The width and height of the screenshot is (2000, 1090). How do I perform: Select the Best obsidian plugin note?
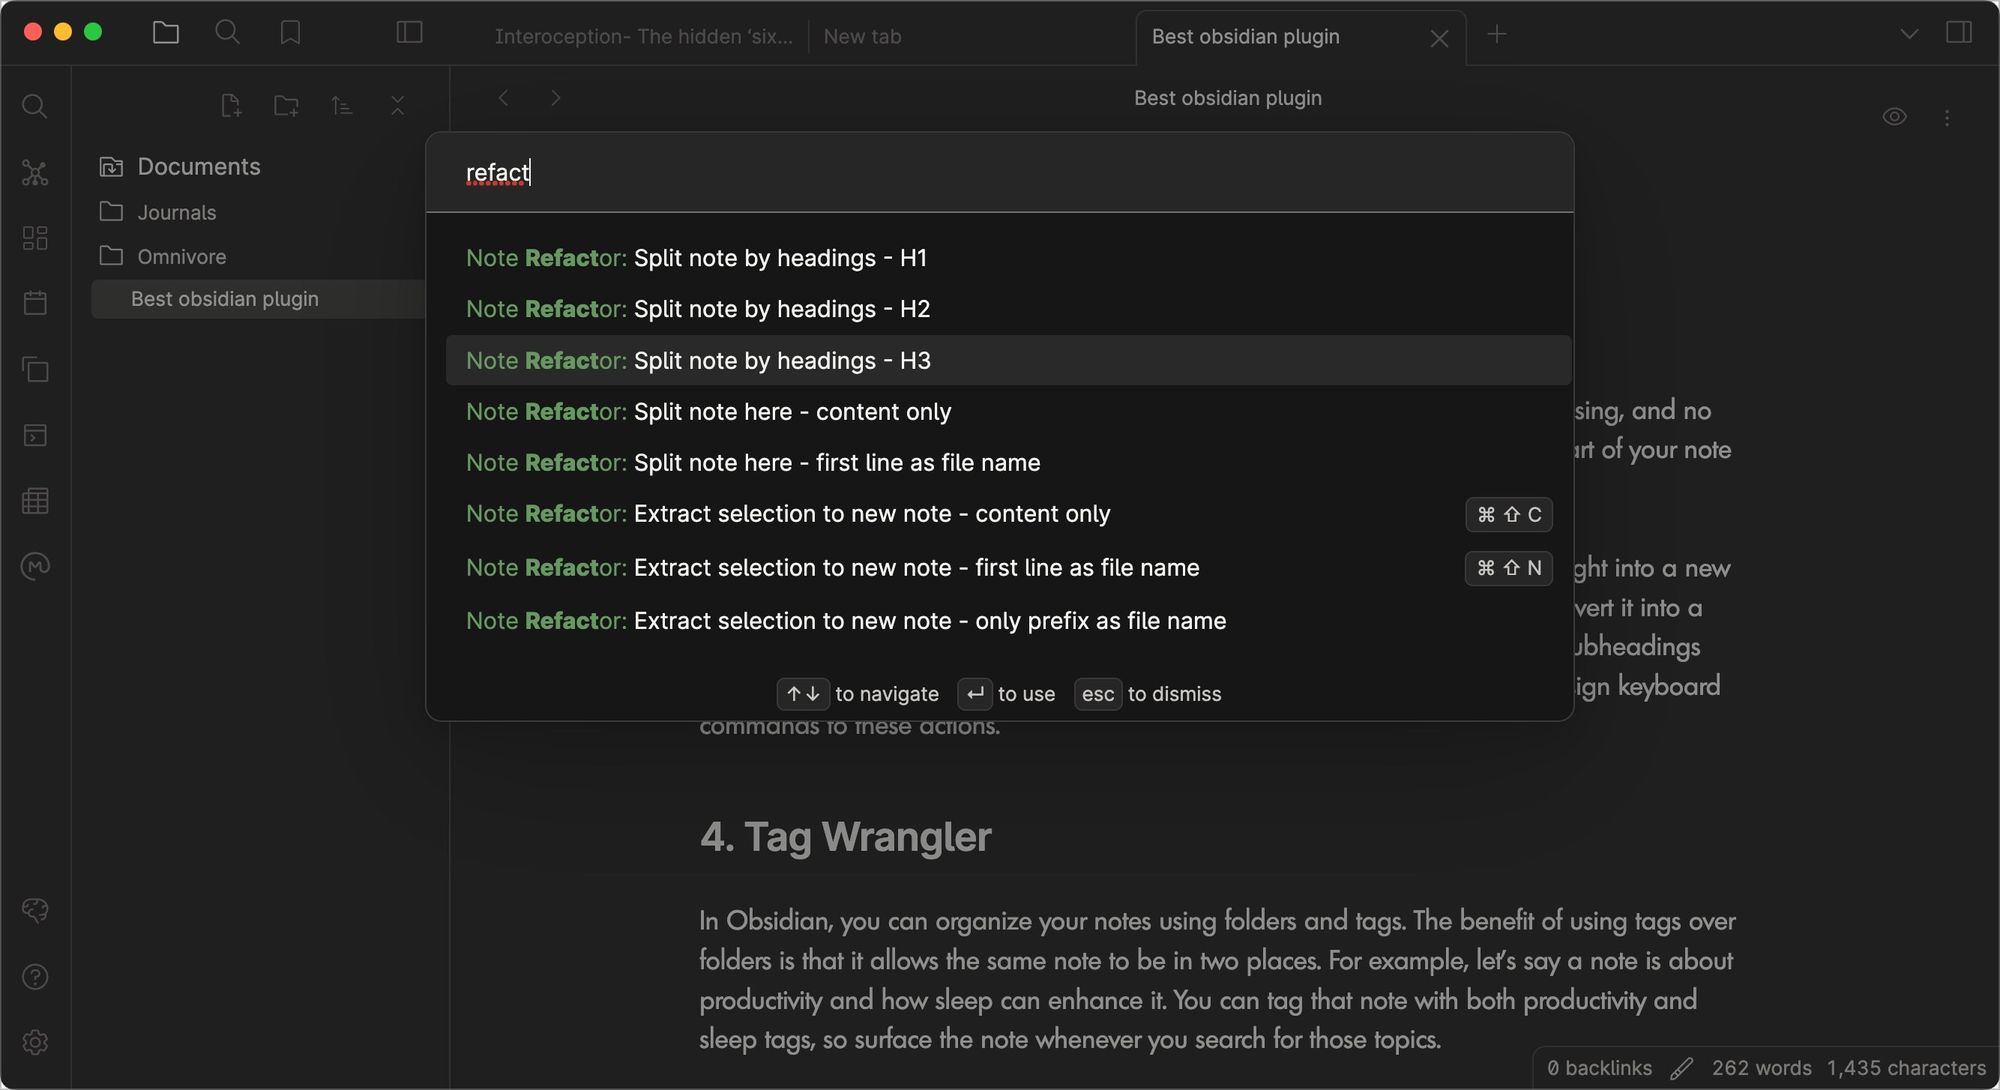point(224,298)
